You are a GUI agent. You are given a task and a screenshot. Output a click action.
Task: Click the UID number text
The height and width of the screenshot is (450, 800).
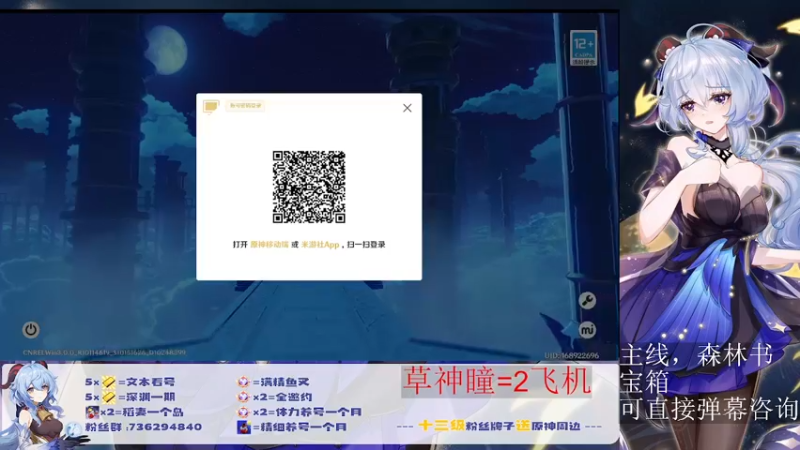pyautogui.click(x=571, y=355)
